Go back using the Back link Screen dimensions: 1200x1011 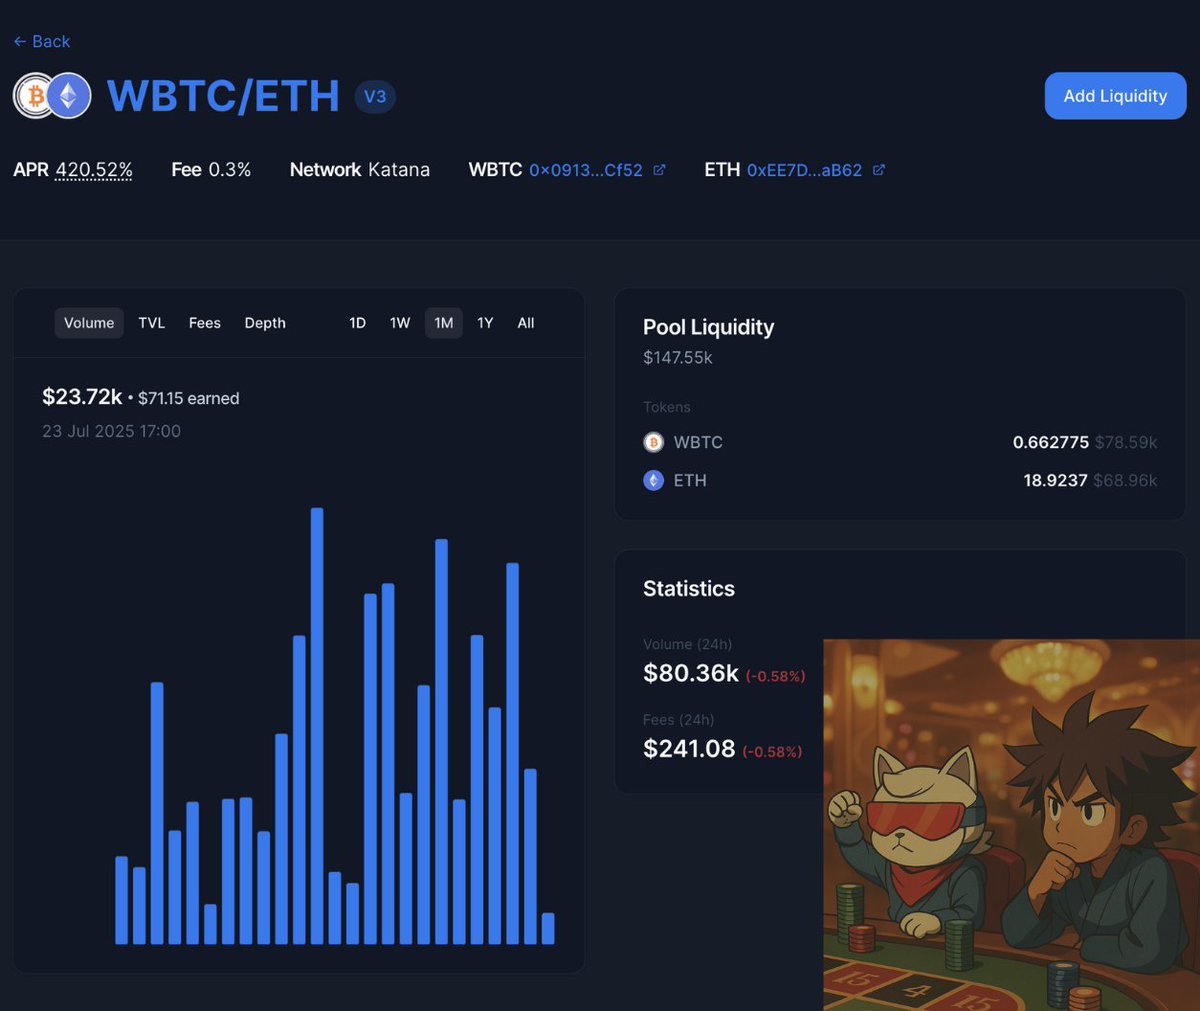(x=41, y=41)
